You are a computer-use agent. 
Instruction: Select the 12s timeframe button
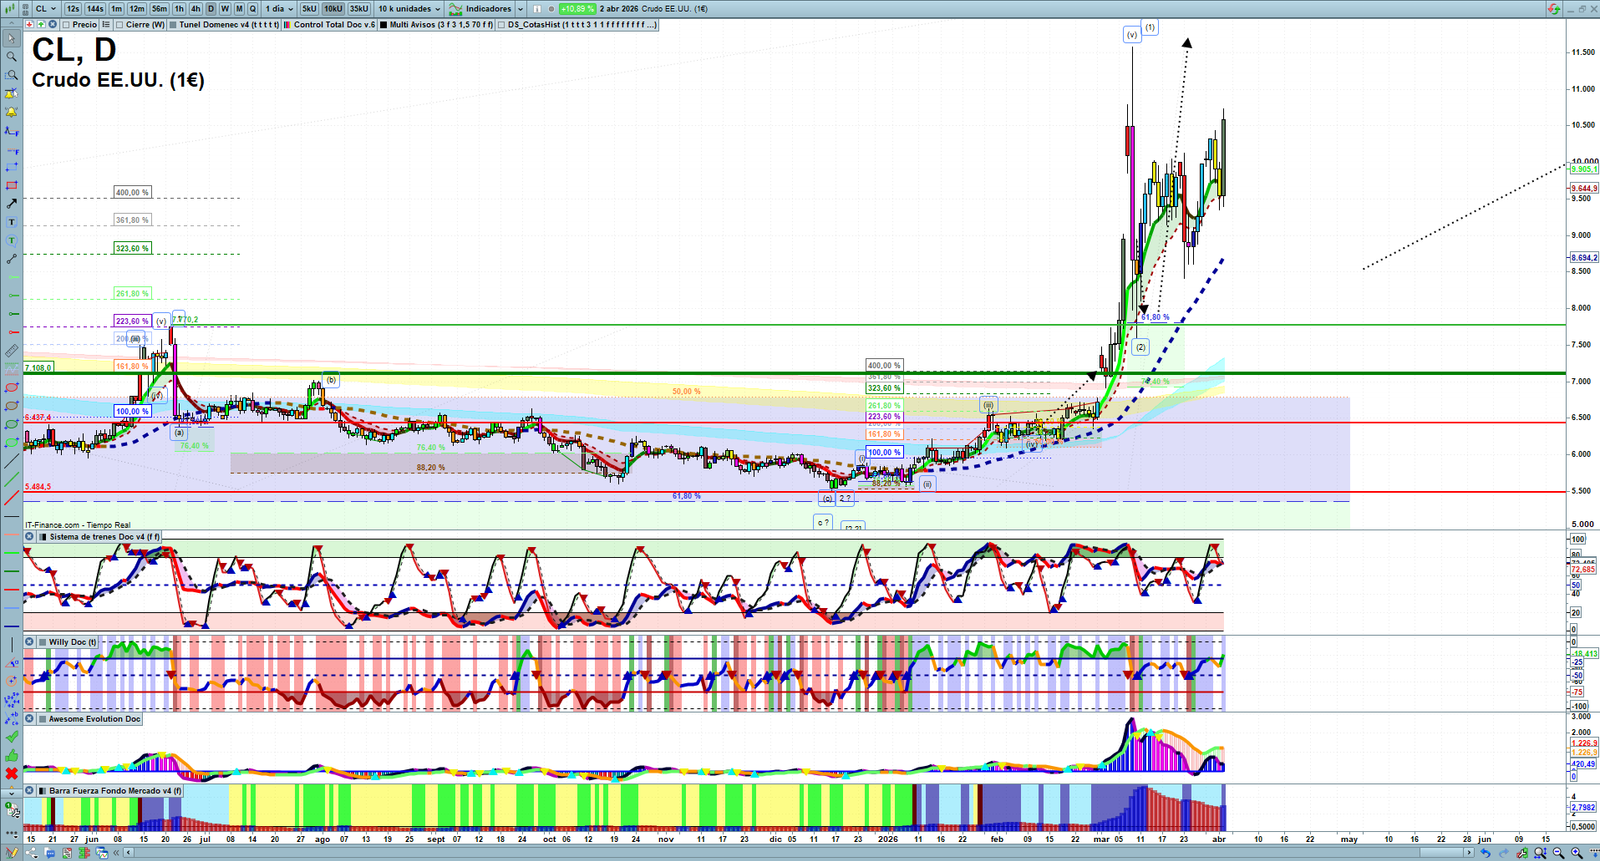(73, 9)
